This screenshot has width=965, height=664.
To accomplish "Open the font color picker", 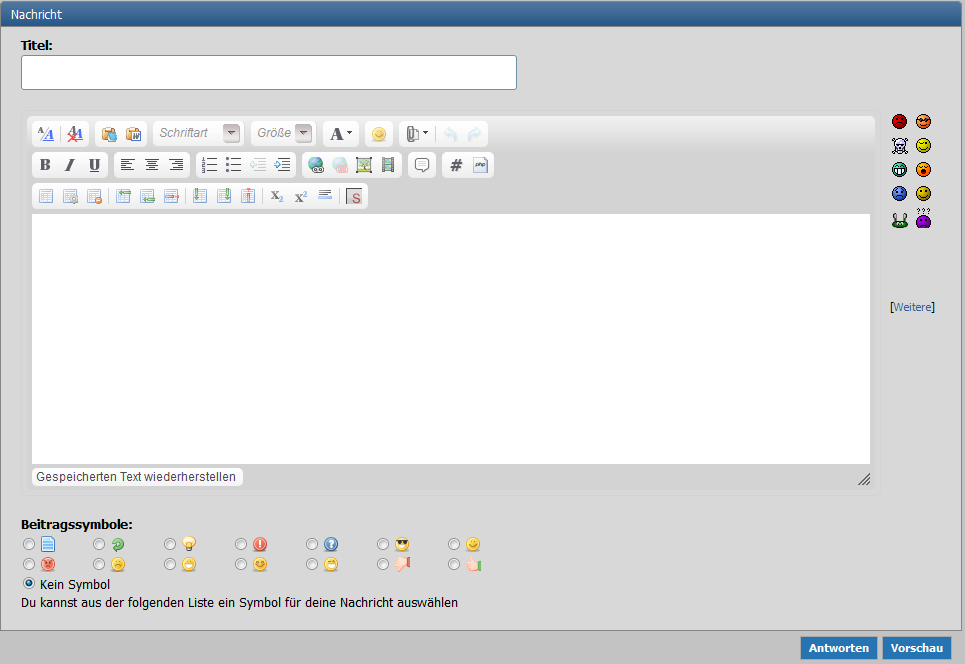I will (341, 133).
